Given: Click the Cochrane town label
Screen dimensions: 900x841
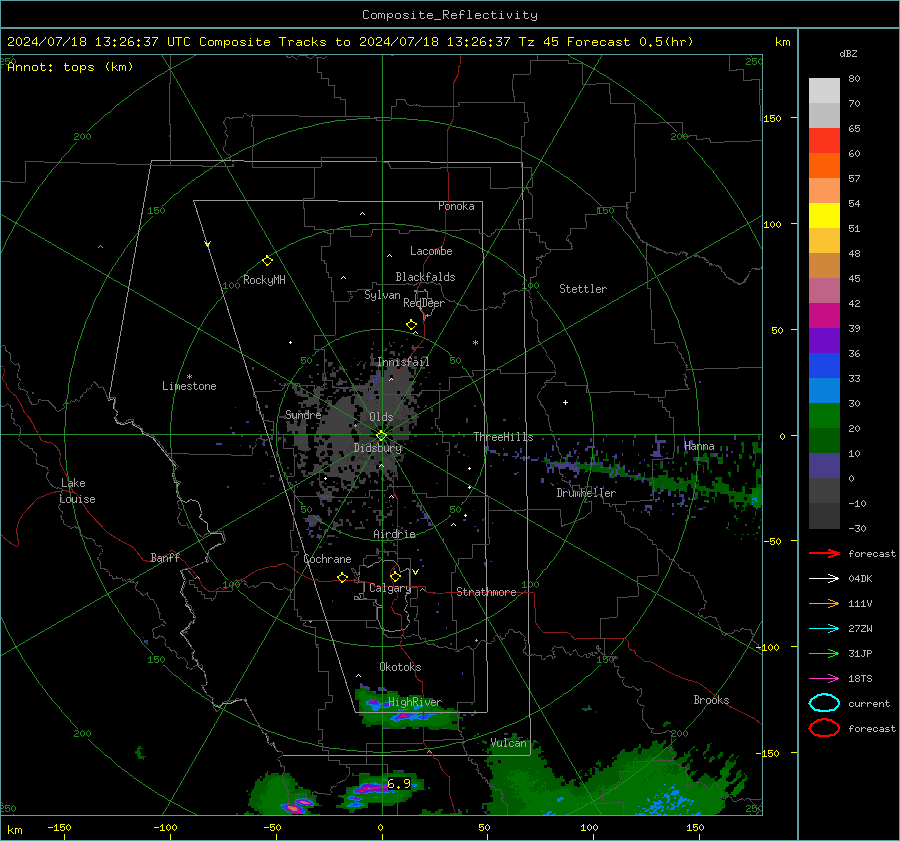Looking at the screenshot, I should [x=327, y=559].
